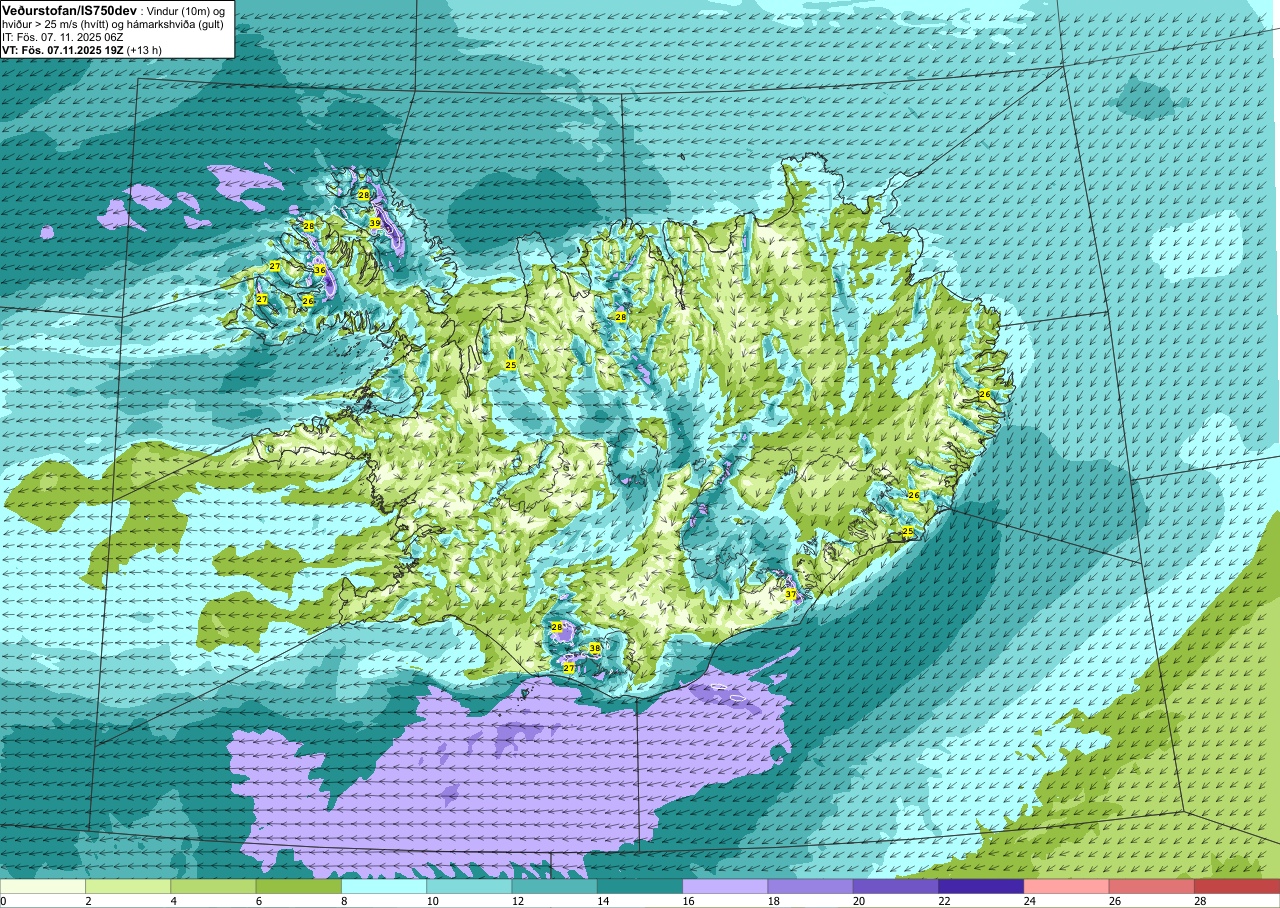Click the light pink 24–26 m/s legend swatch
This screenshot has height=908, width=1280.
coord(1067,886)
